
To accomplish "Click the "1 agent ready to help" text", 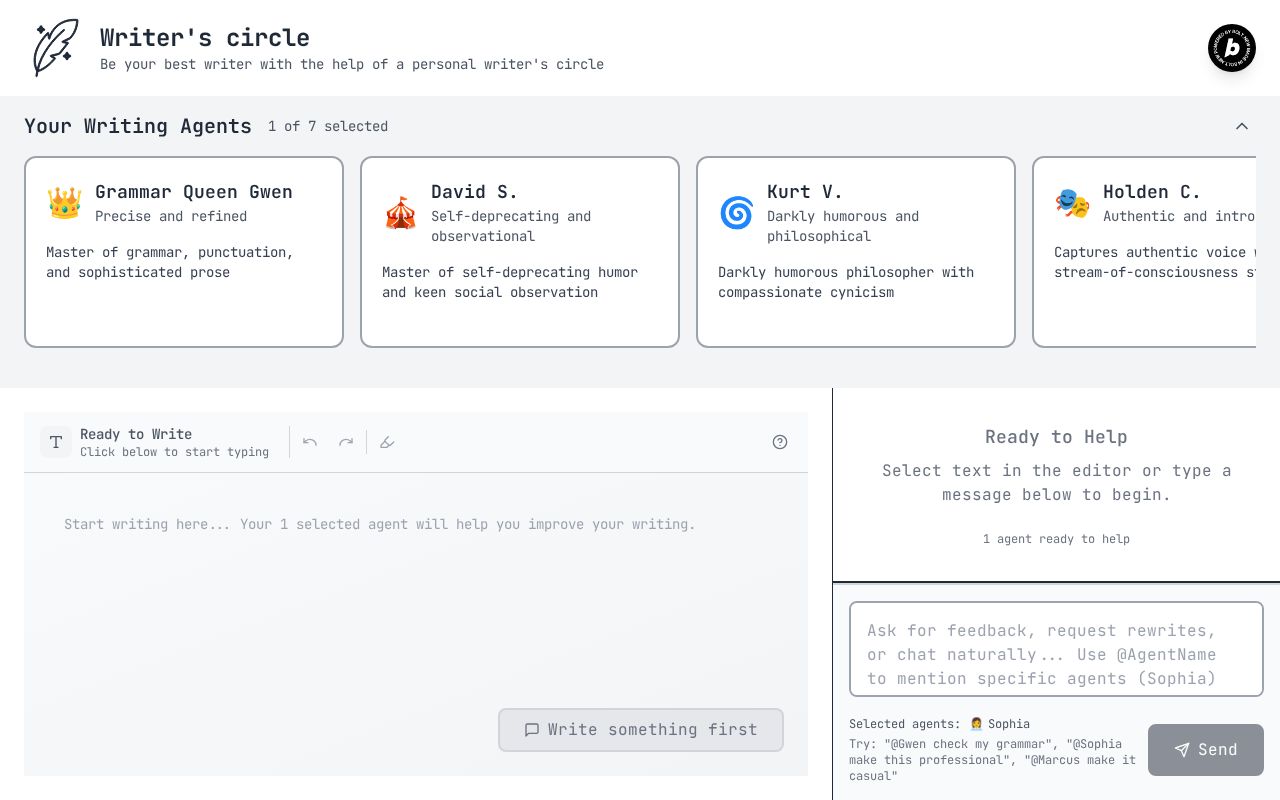I will coord(1056,539).
